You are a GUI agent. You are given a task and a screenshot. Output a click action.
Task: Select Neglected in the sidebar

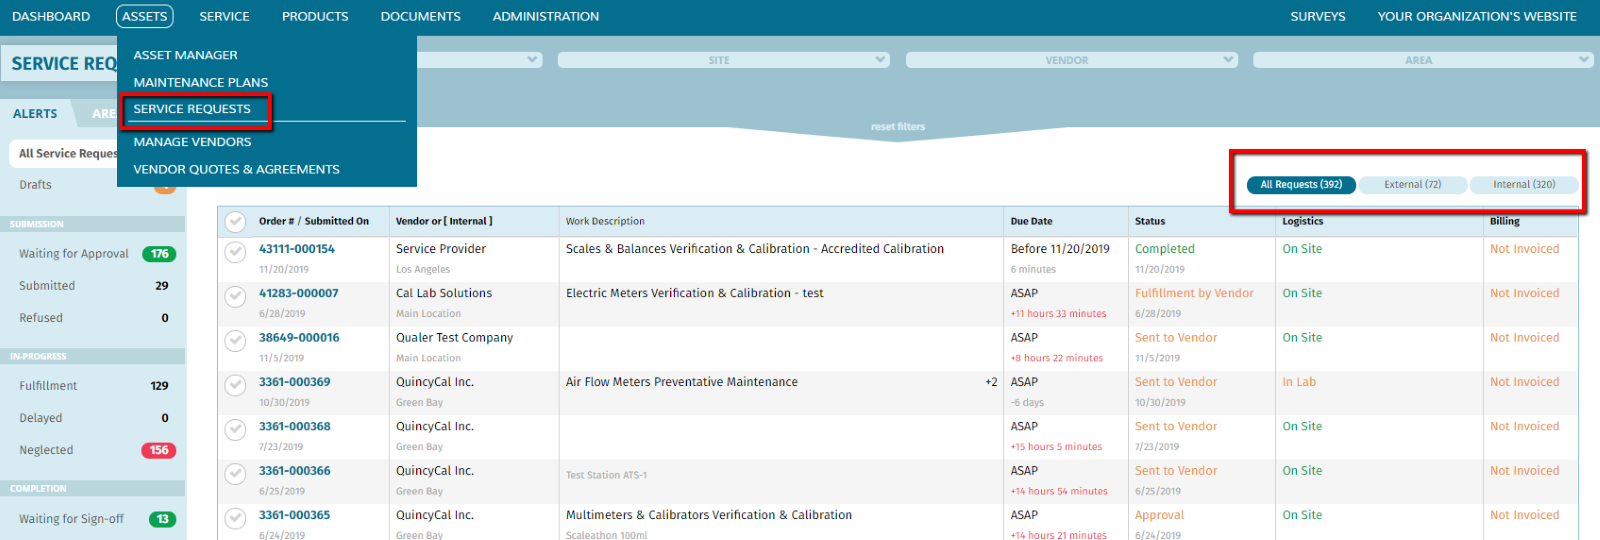[46, 450]
